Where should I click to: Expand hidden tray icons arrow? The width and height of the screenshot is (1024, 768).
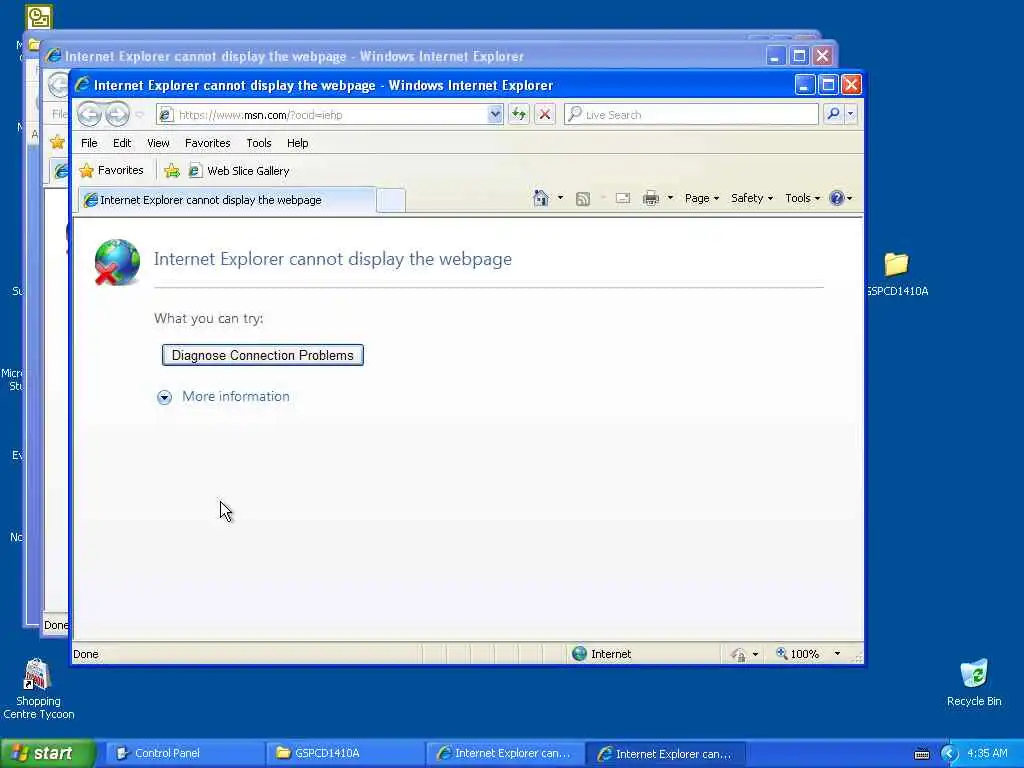(949, 754)
